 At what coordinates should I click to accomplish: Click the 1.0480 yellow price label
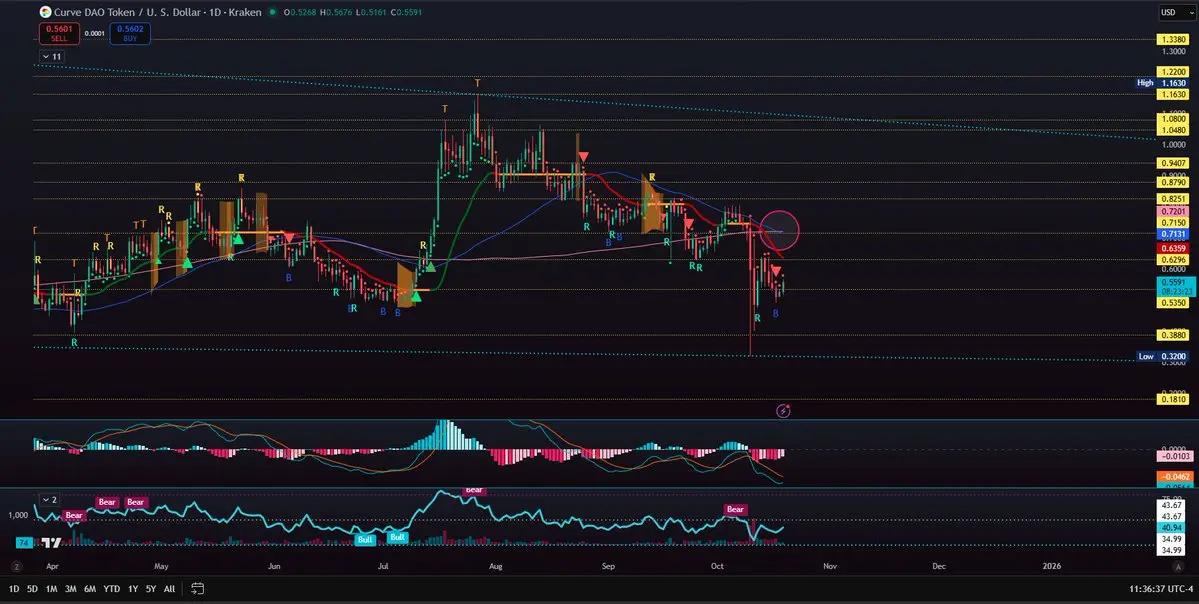(x=1173, y=130)
